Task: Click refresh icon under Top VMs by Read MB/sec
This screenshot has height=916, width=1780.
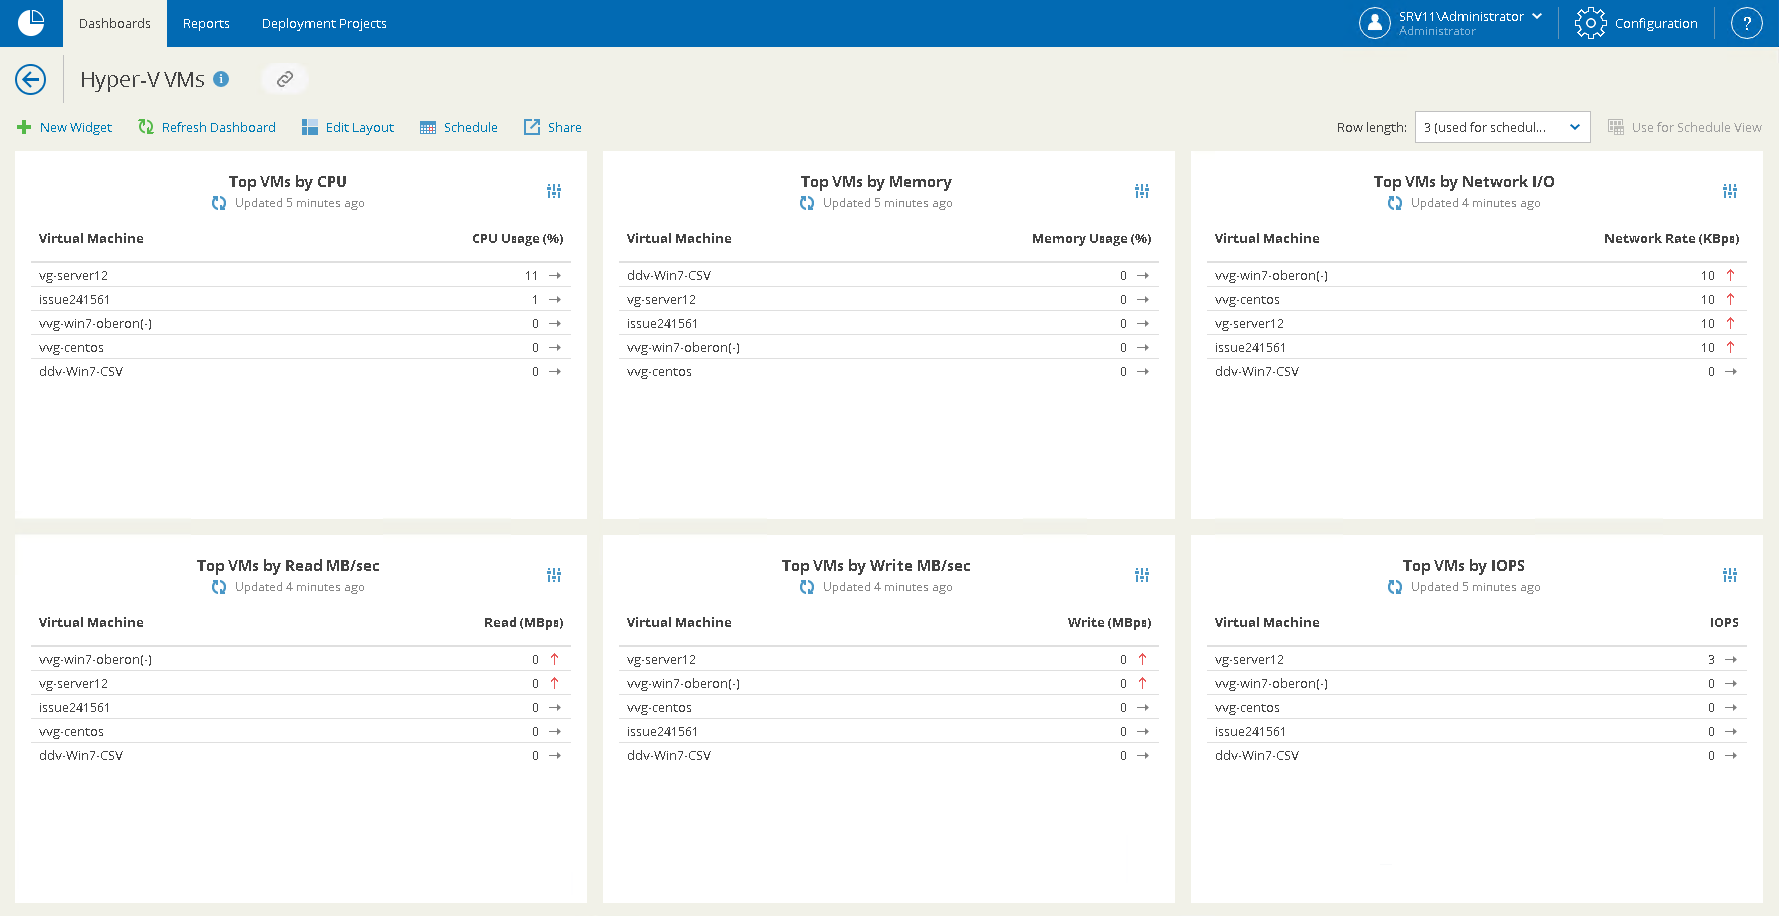Action: point(219,587)
